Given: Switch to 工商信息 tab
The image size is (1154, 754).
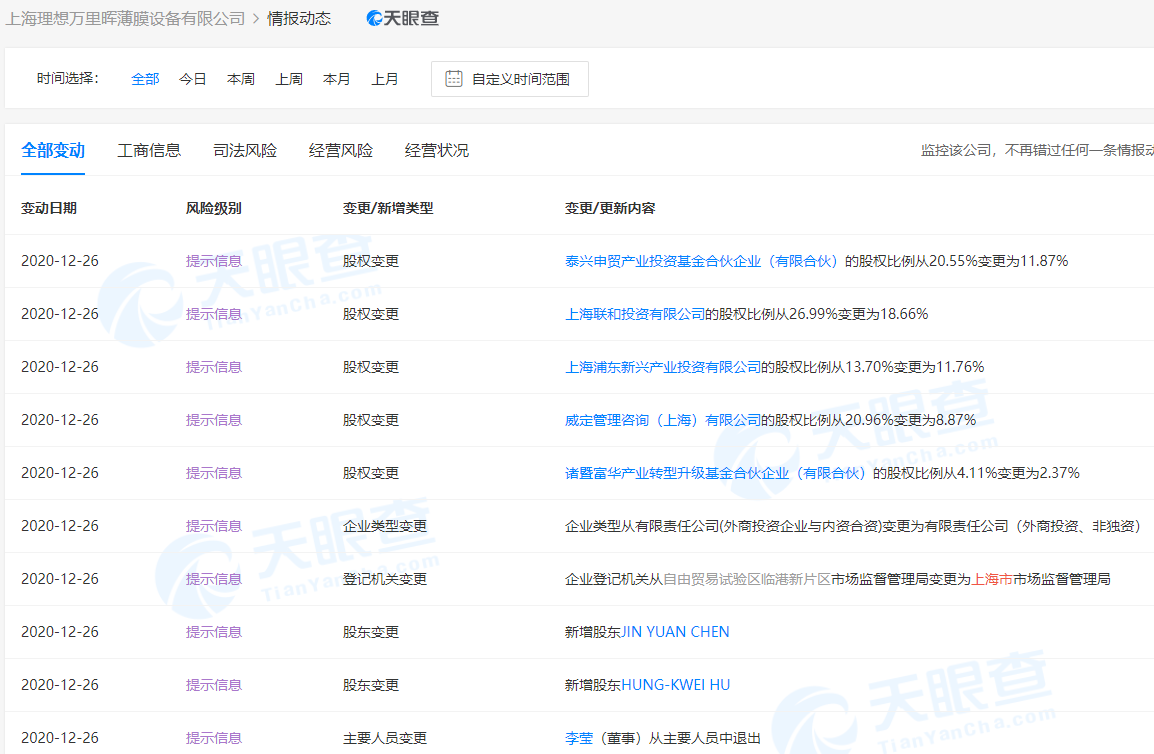Looking at the screenshot, I should coord(149,150).
